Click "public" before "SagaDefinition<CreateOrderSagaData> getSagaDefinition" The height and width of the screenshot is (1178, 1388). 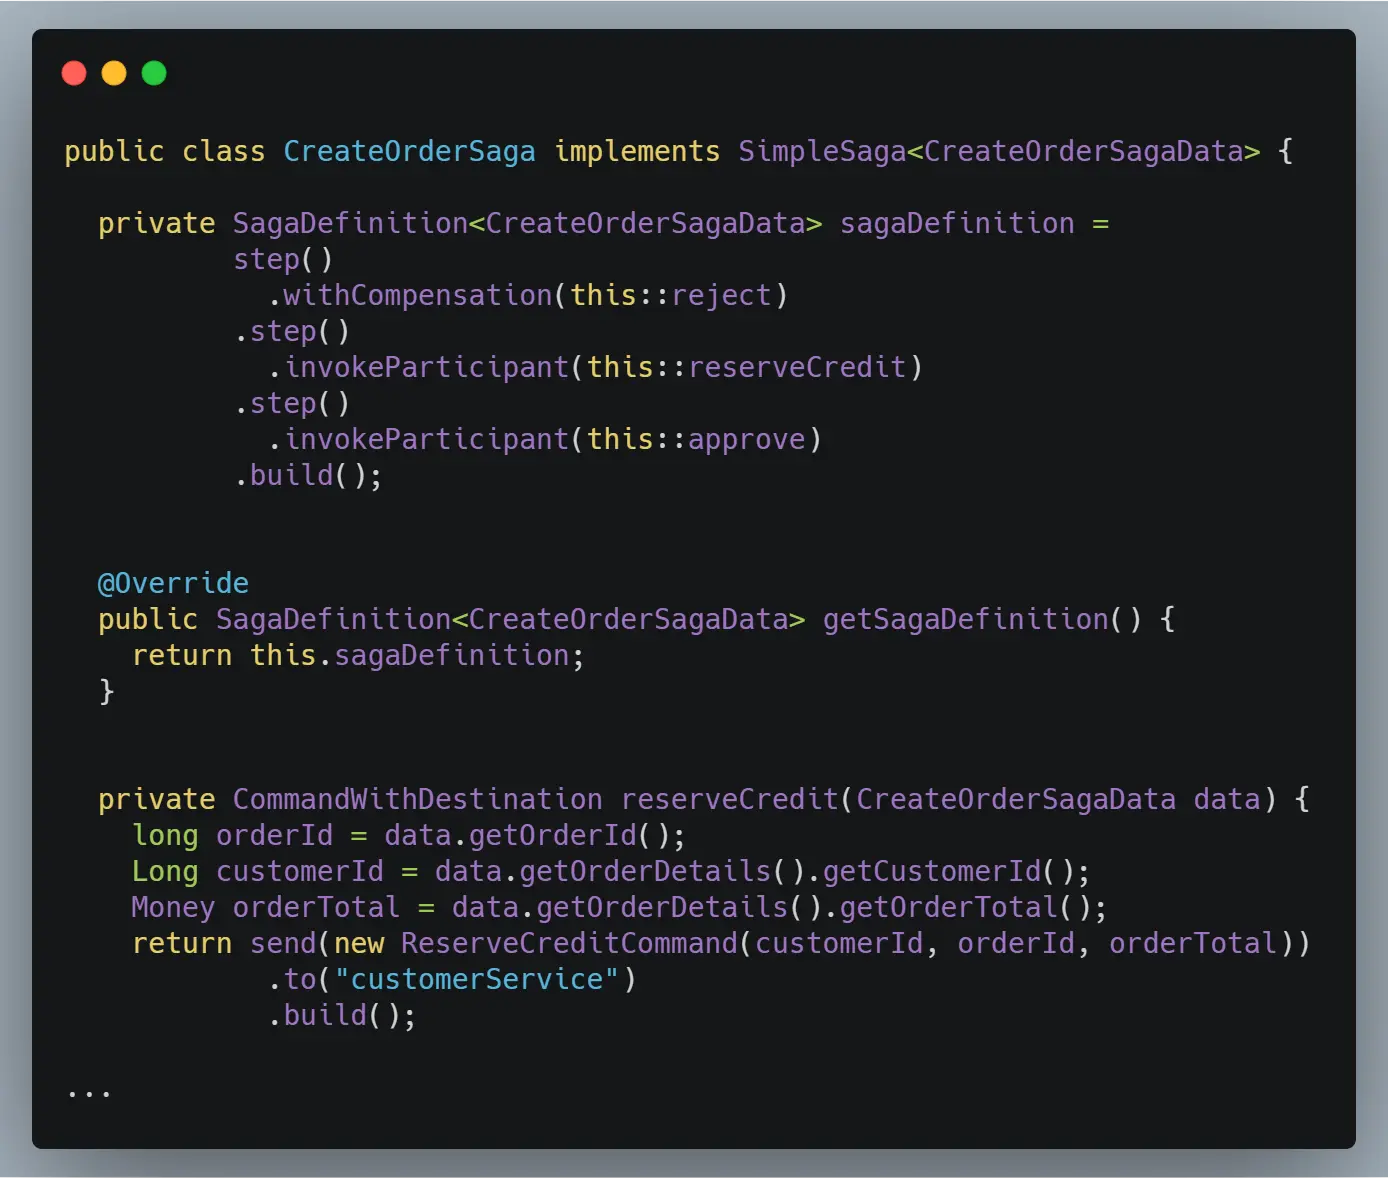[x=148, y=619]
